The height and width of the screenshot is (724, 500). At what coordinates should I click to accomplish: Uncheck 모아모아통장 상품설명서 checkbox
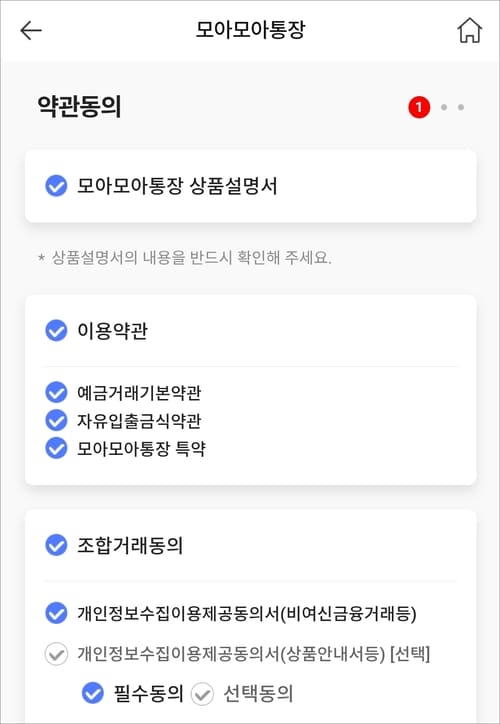click(x=56, y=186)
